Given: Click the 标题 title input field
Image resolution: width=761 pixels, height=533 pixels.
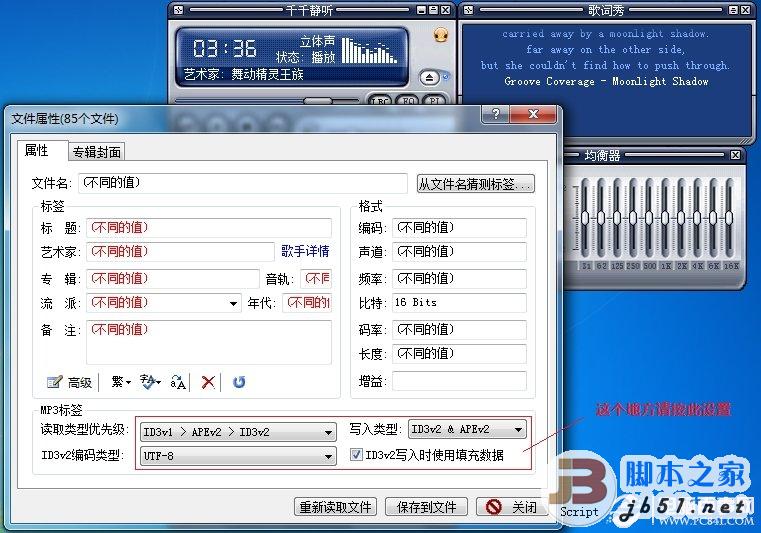Looking at the screenshot, I should click(x=209, y=228).
